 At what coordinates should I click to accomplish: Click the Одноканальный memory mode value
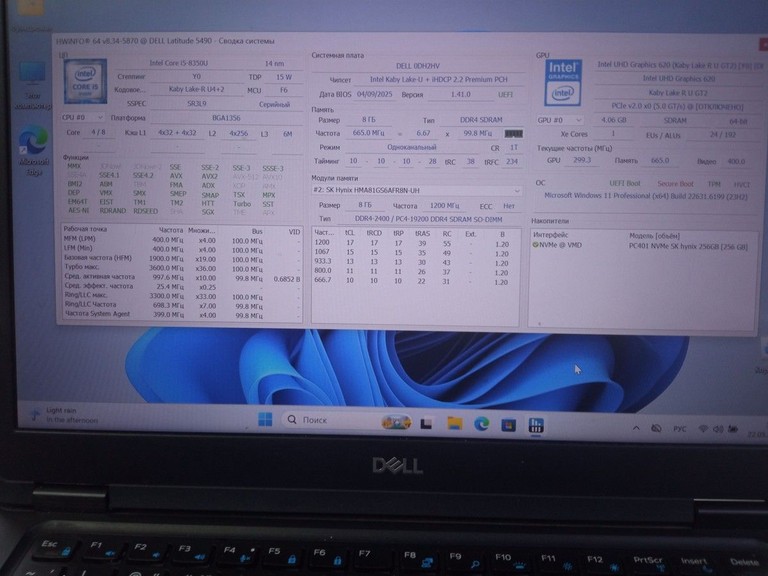(x=411, y=147)
